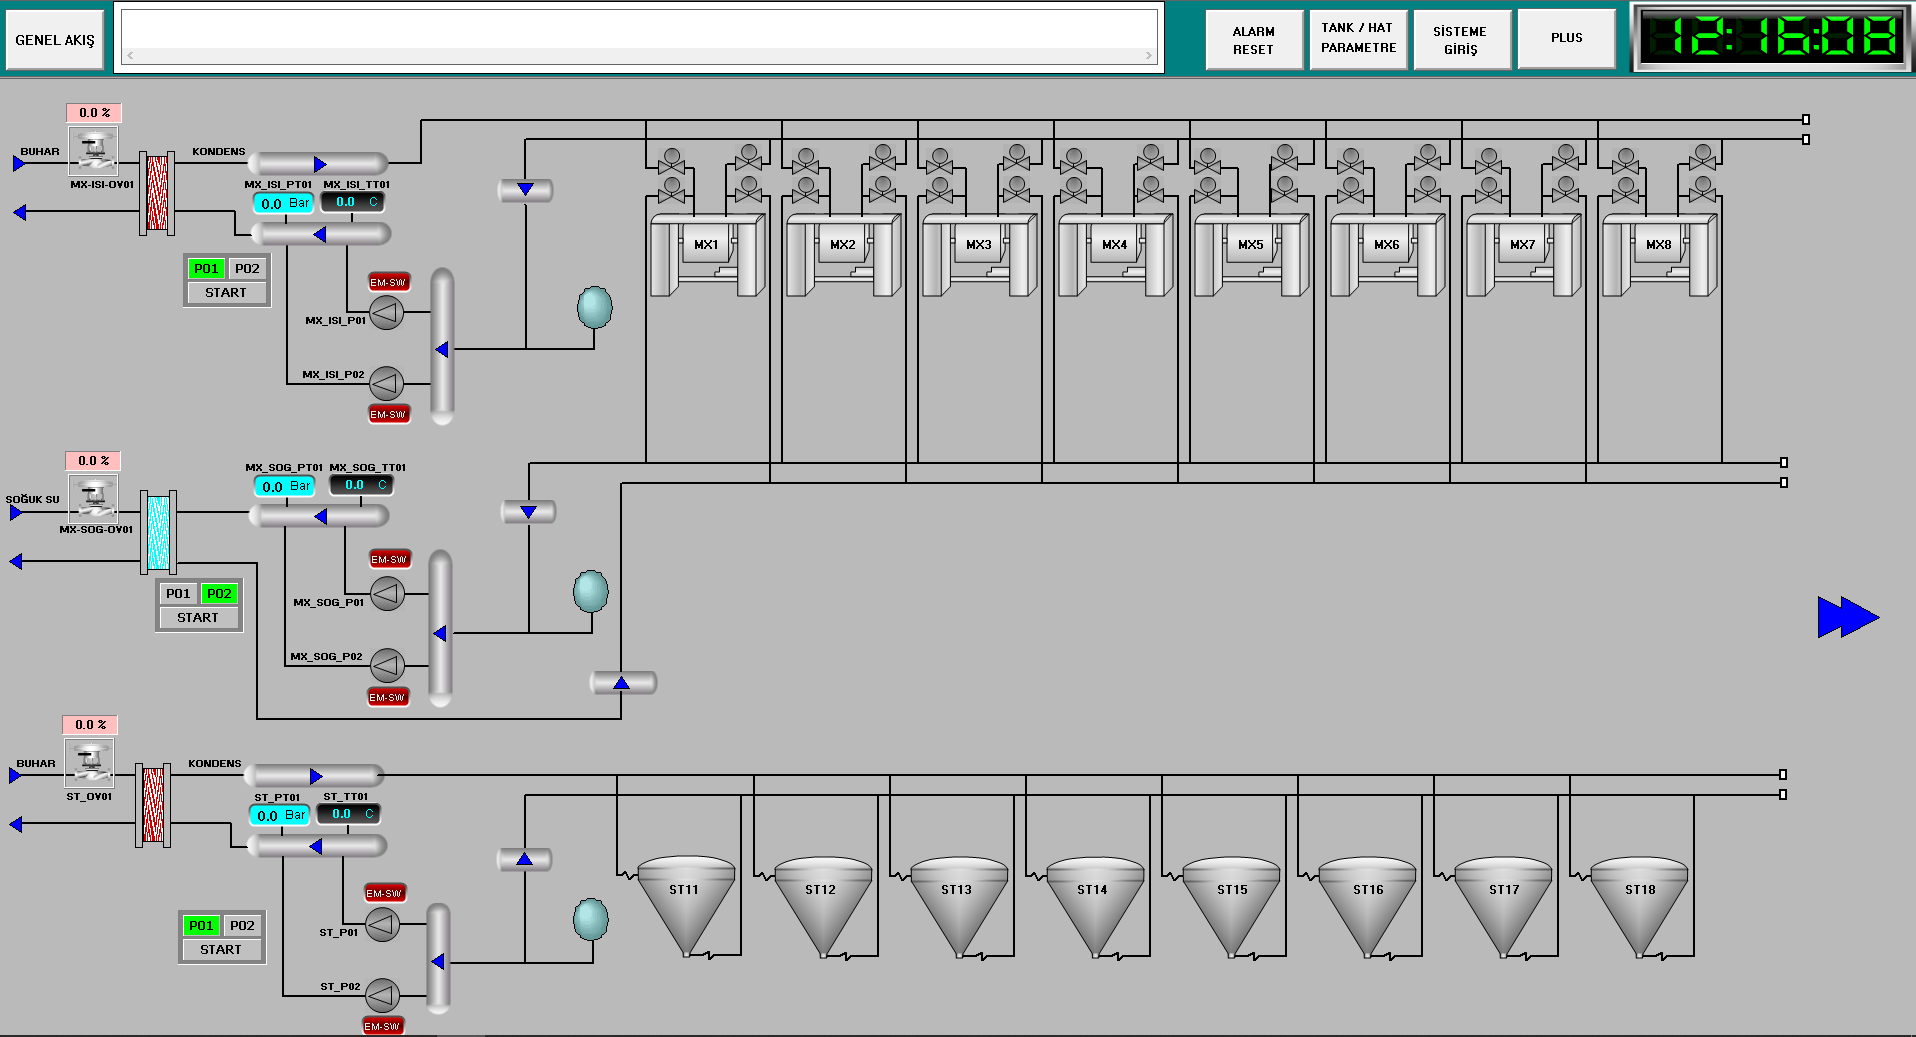Click the MX_ISI_PT01 pressure value field
Screen dimensions: 1916x1037
(284, 203)
